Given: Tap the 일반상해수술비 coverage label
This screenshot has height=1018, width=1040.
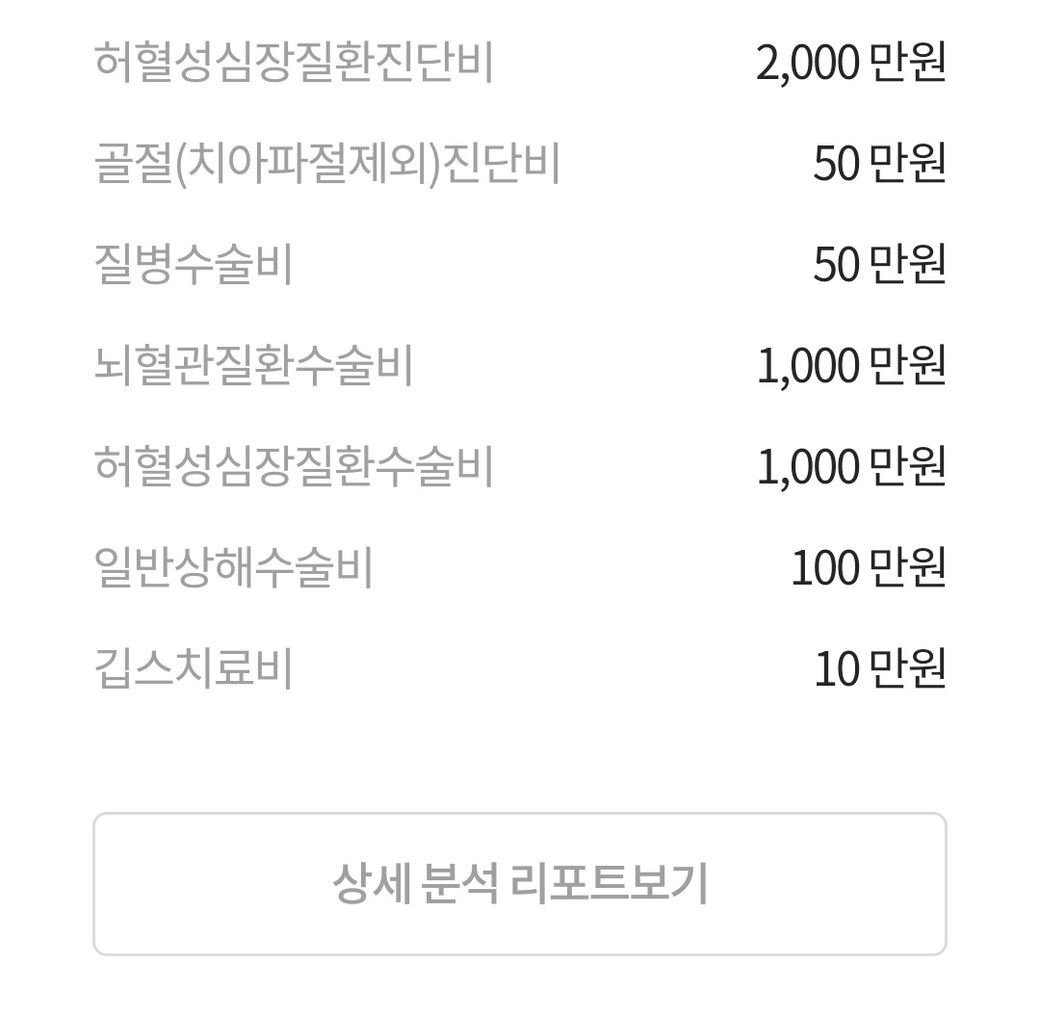Looking at the screenshot, I should tap(233, 568).
